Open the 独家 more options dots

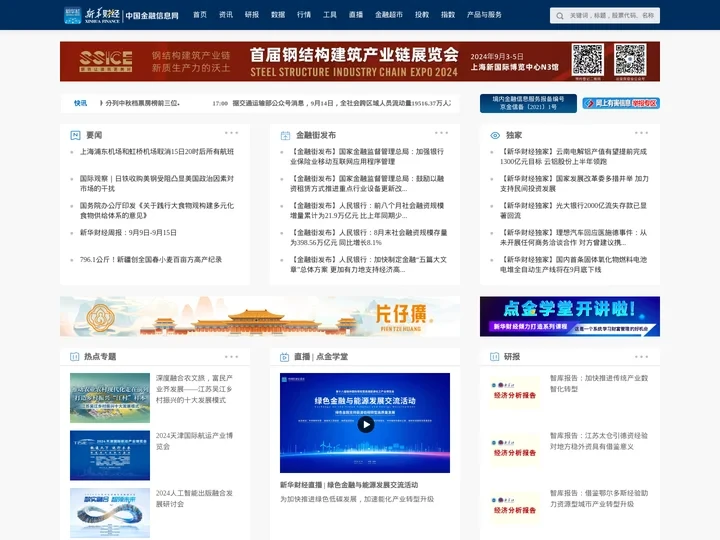tap(641, 133)
